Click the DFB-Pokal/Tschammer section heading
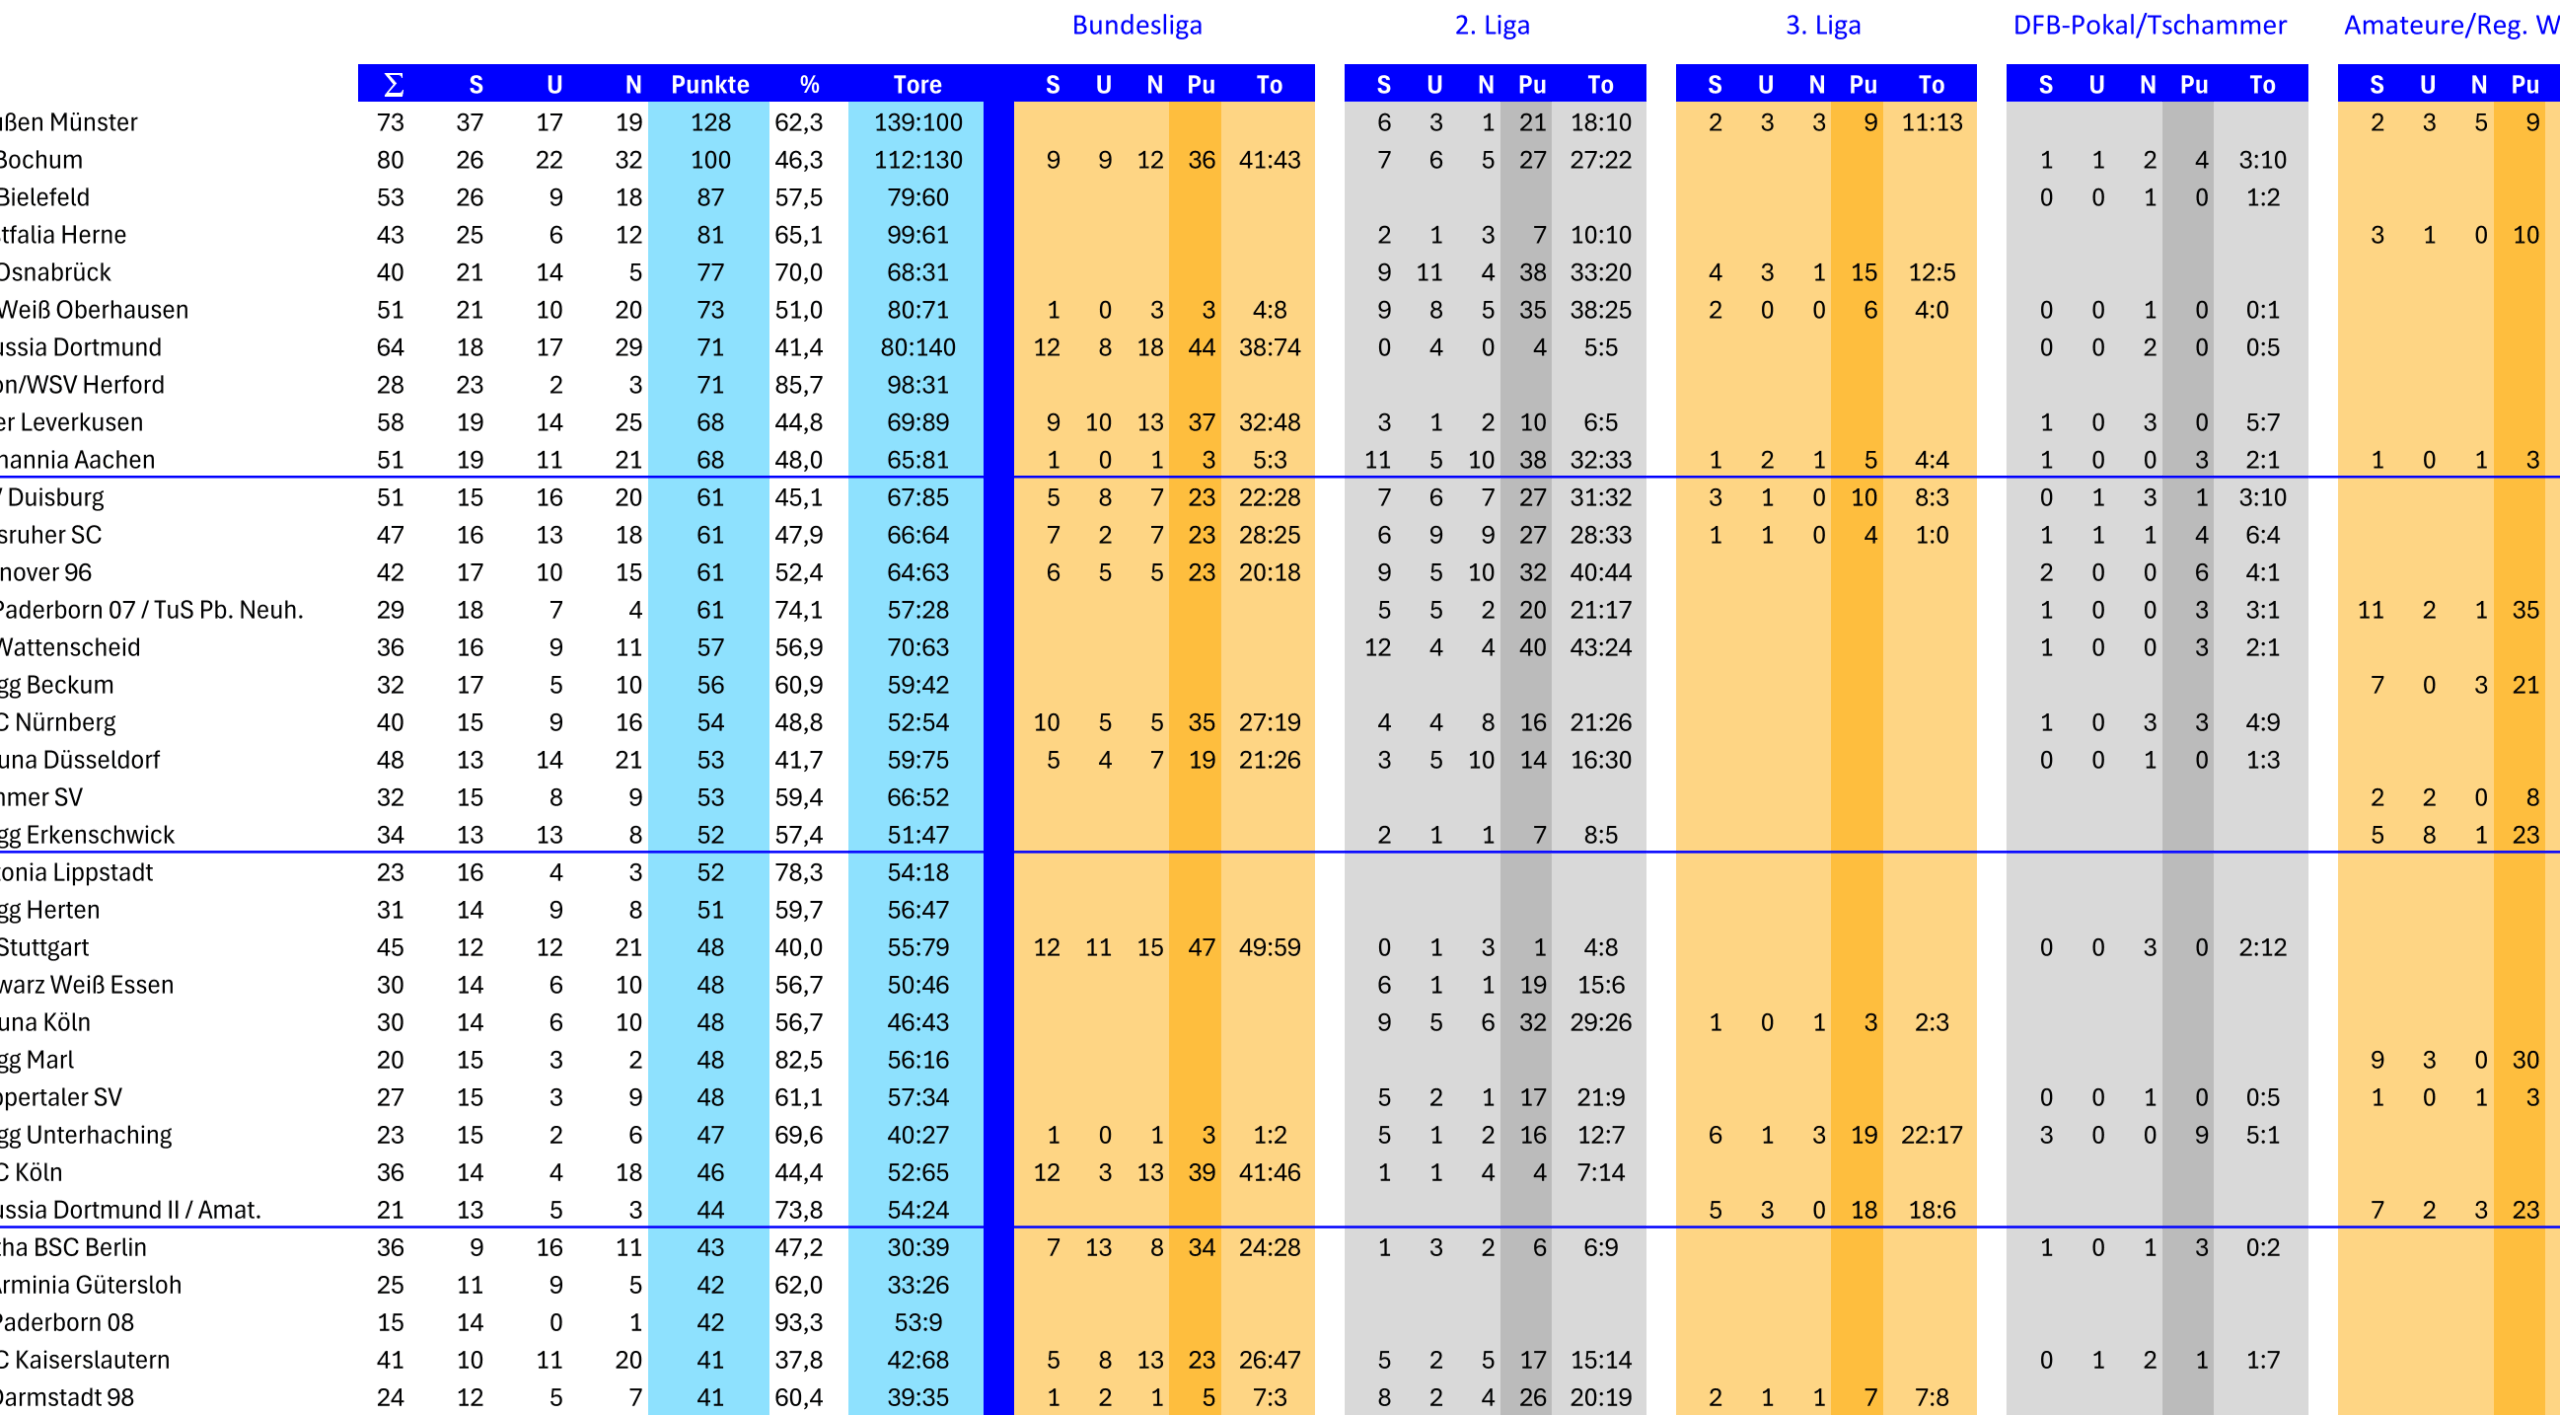This screenshot has height=1415, width=2560. pos(2150,25)
